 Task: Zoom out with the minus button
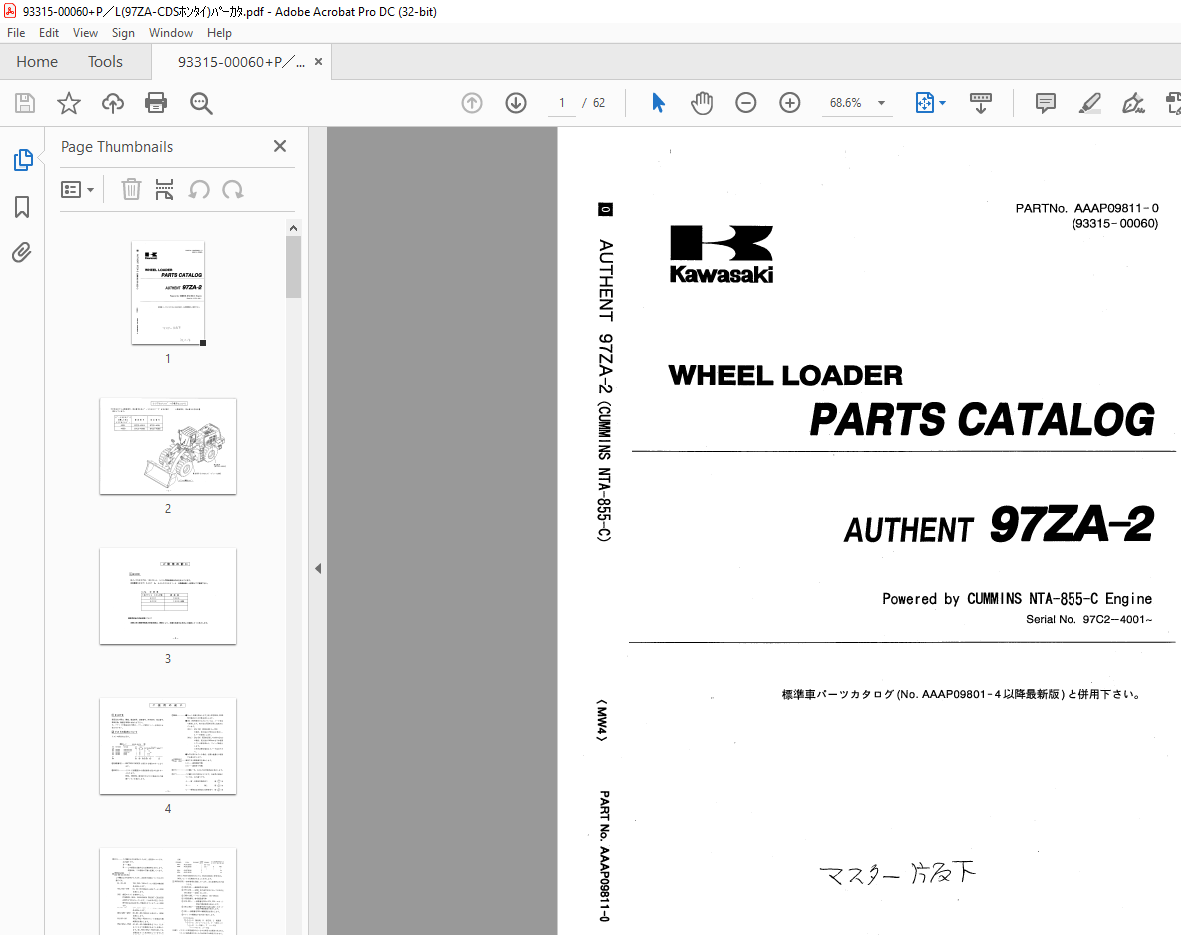click(x=746, y=103)
